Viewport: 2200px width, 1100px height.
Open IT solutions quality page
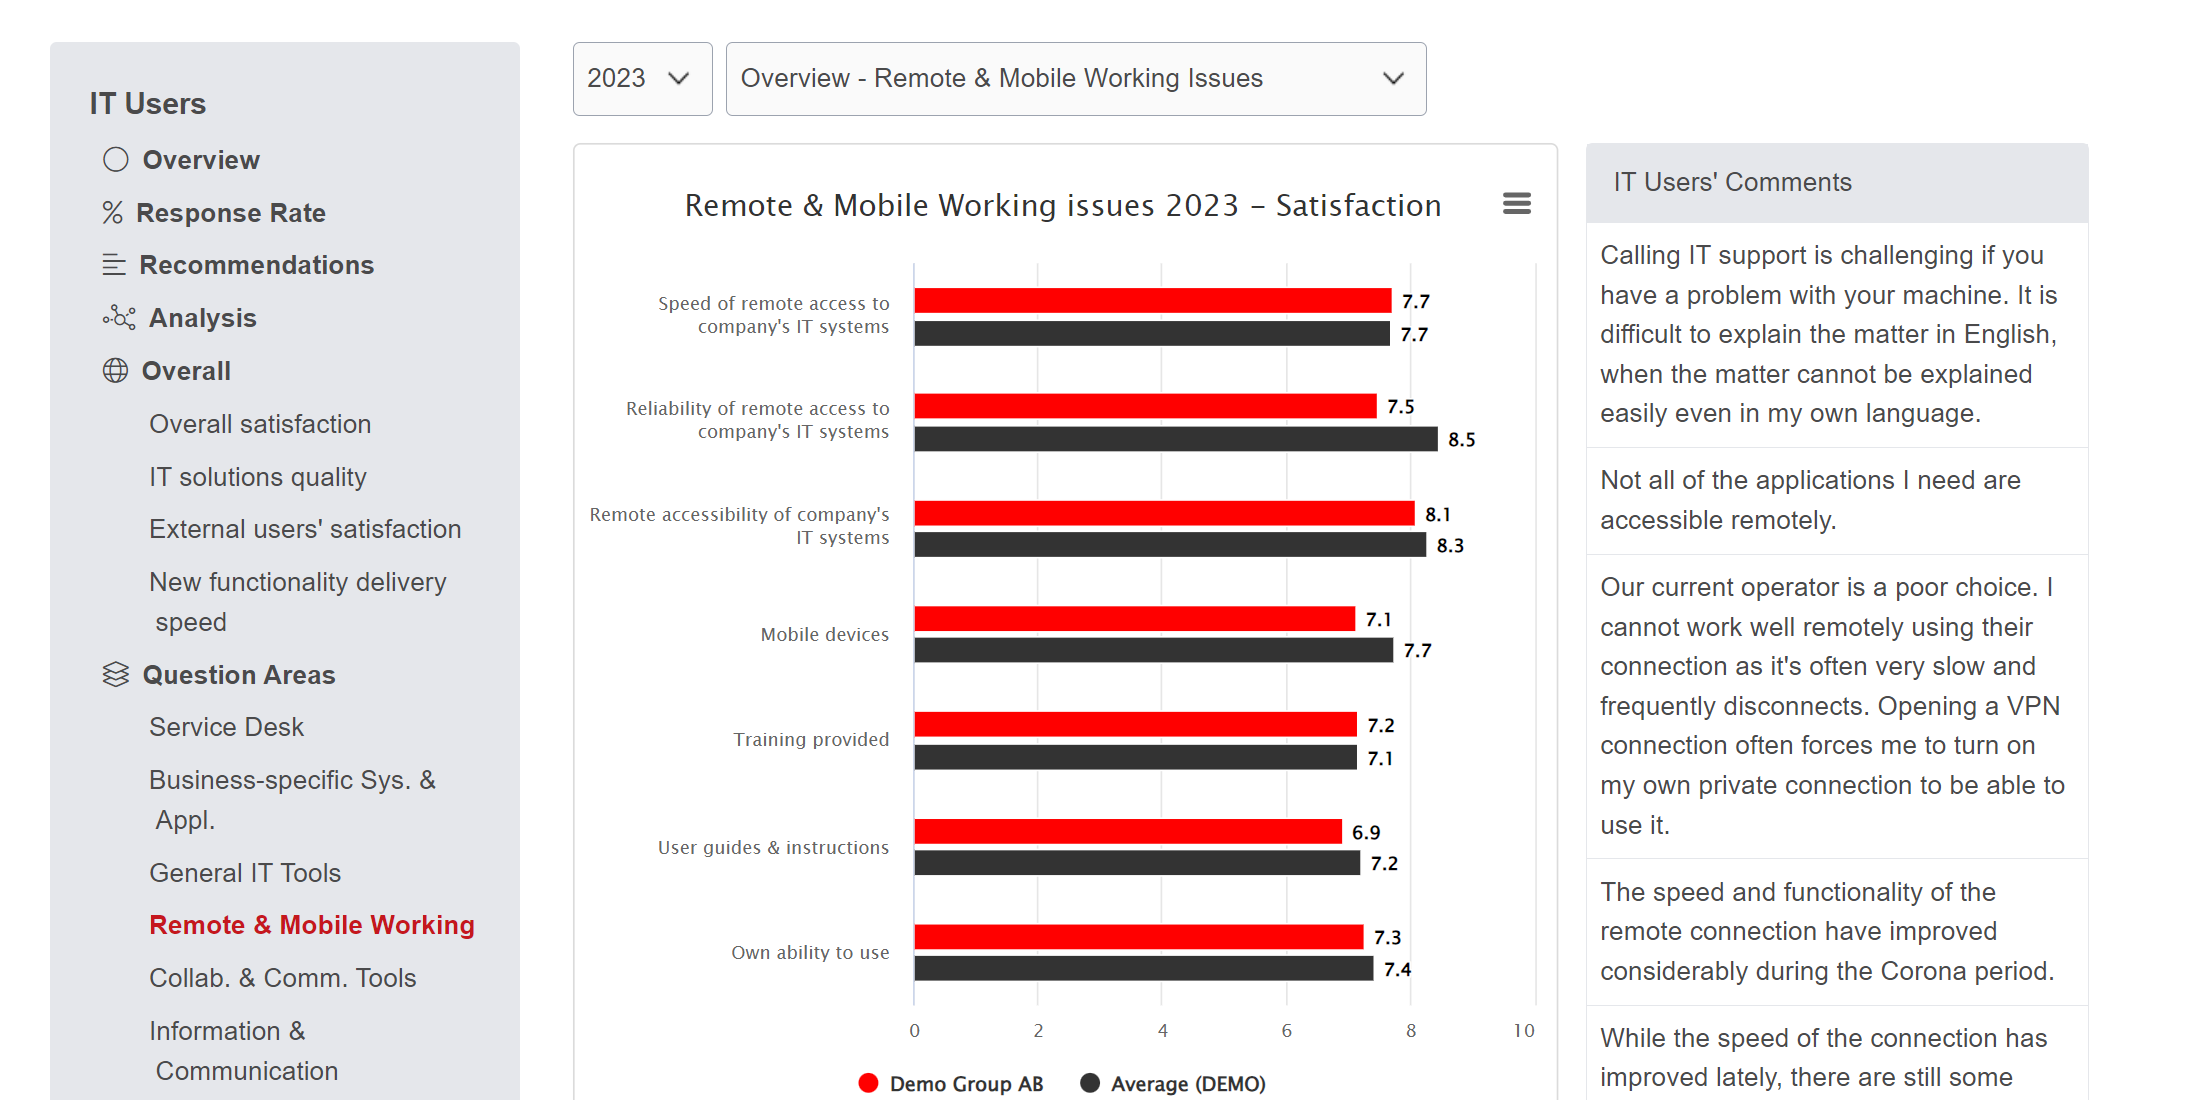point(258,477)
